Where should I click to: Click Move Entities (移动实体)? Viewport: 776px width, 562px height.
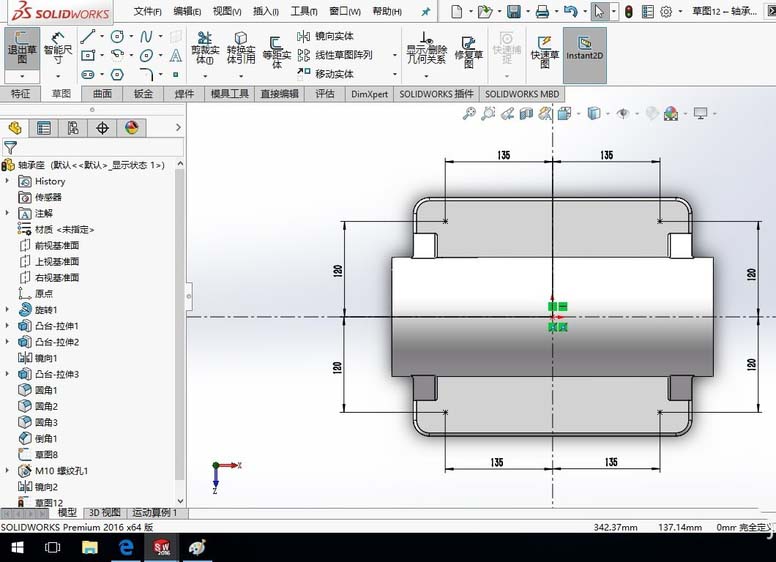pos(326,74)
